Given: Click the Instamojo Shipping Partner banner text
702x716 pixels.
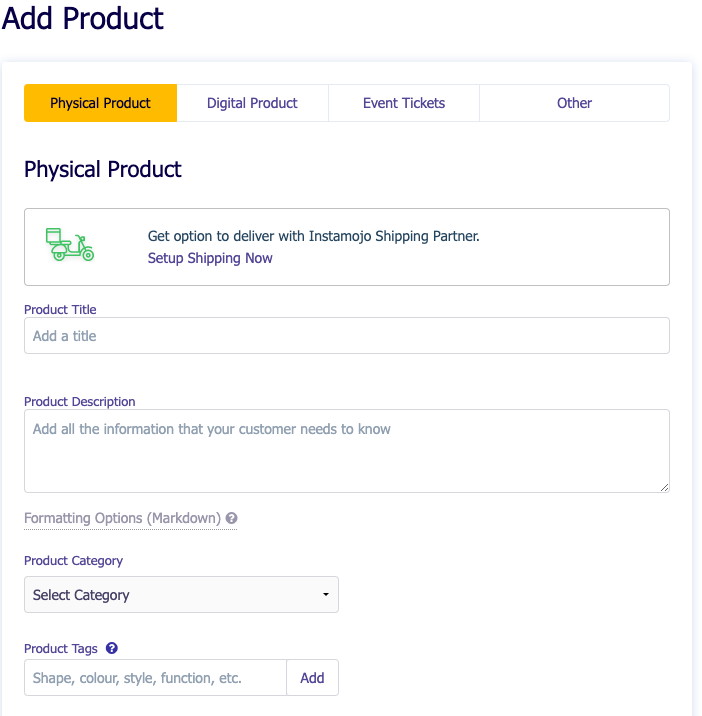Looking at the screenshot, I should click(x=314, y=236).
